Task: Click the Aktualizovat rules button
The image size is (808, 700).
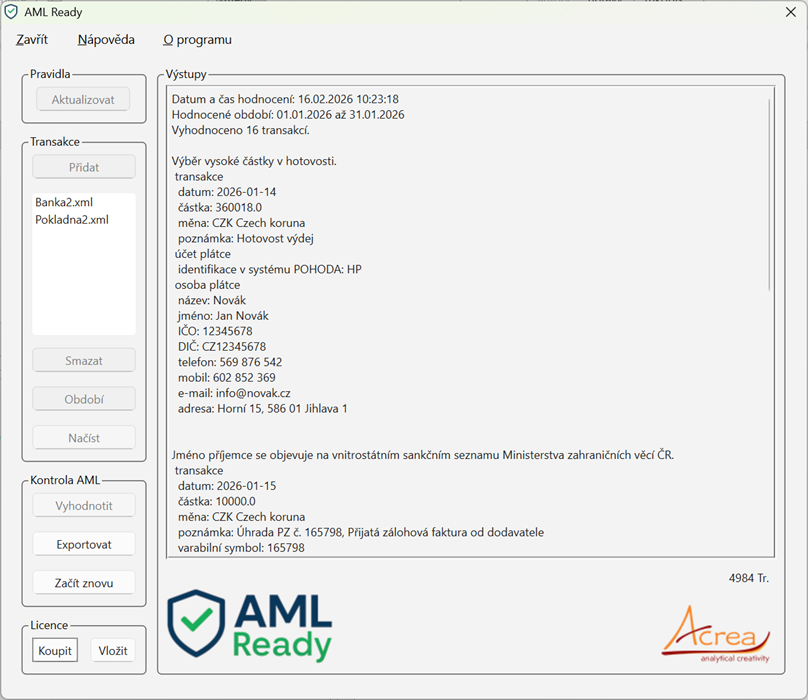Action: click(x=83, y=100)
